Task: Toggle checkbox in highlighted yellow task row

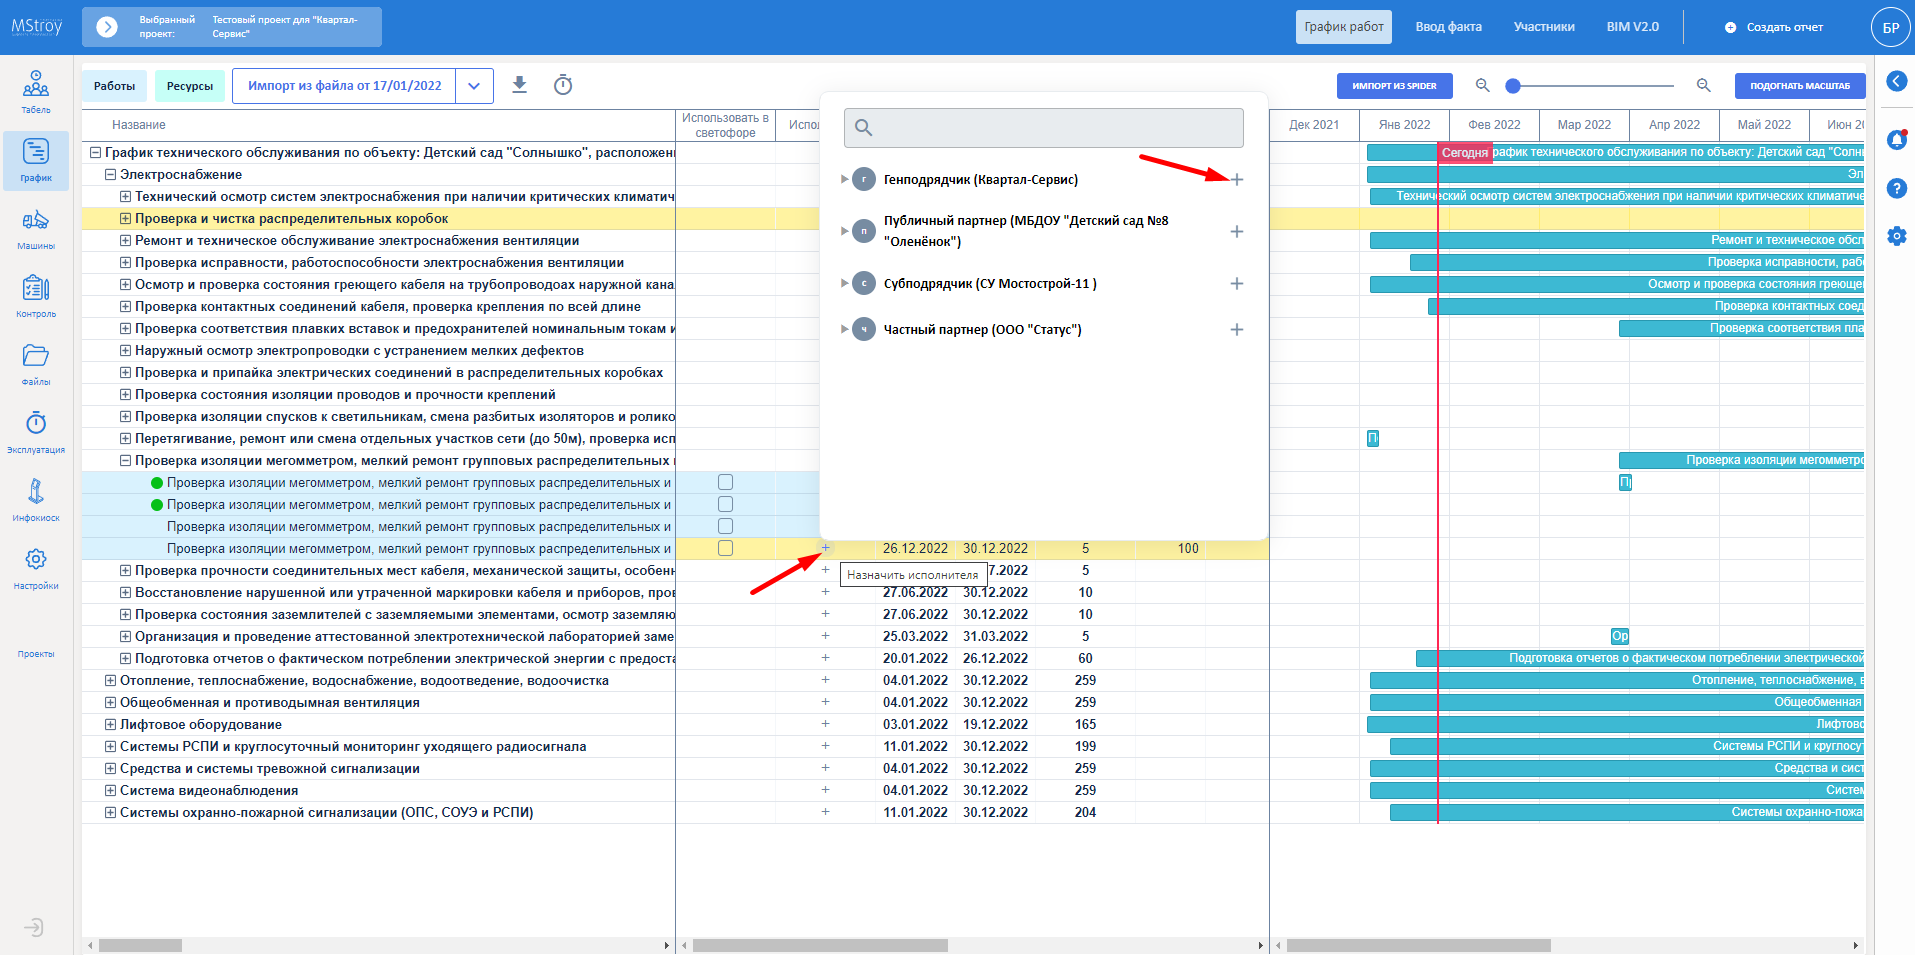Action: pyautogui.click(x=725, y=549)
